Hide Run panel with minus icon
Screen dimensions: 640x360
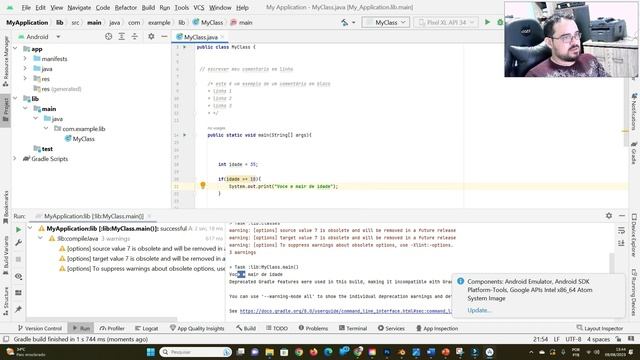click(x=622, y=216)
